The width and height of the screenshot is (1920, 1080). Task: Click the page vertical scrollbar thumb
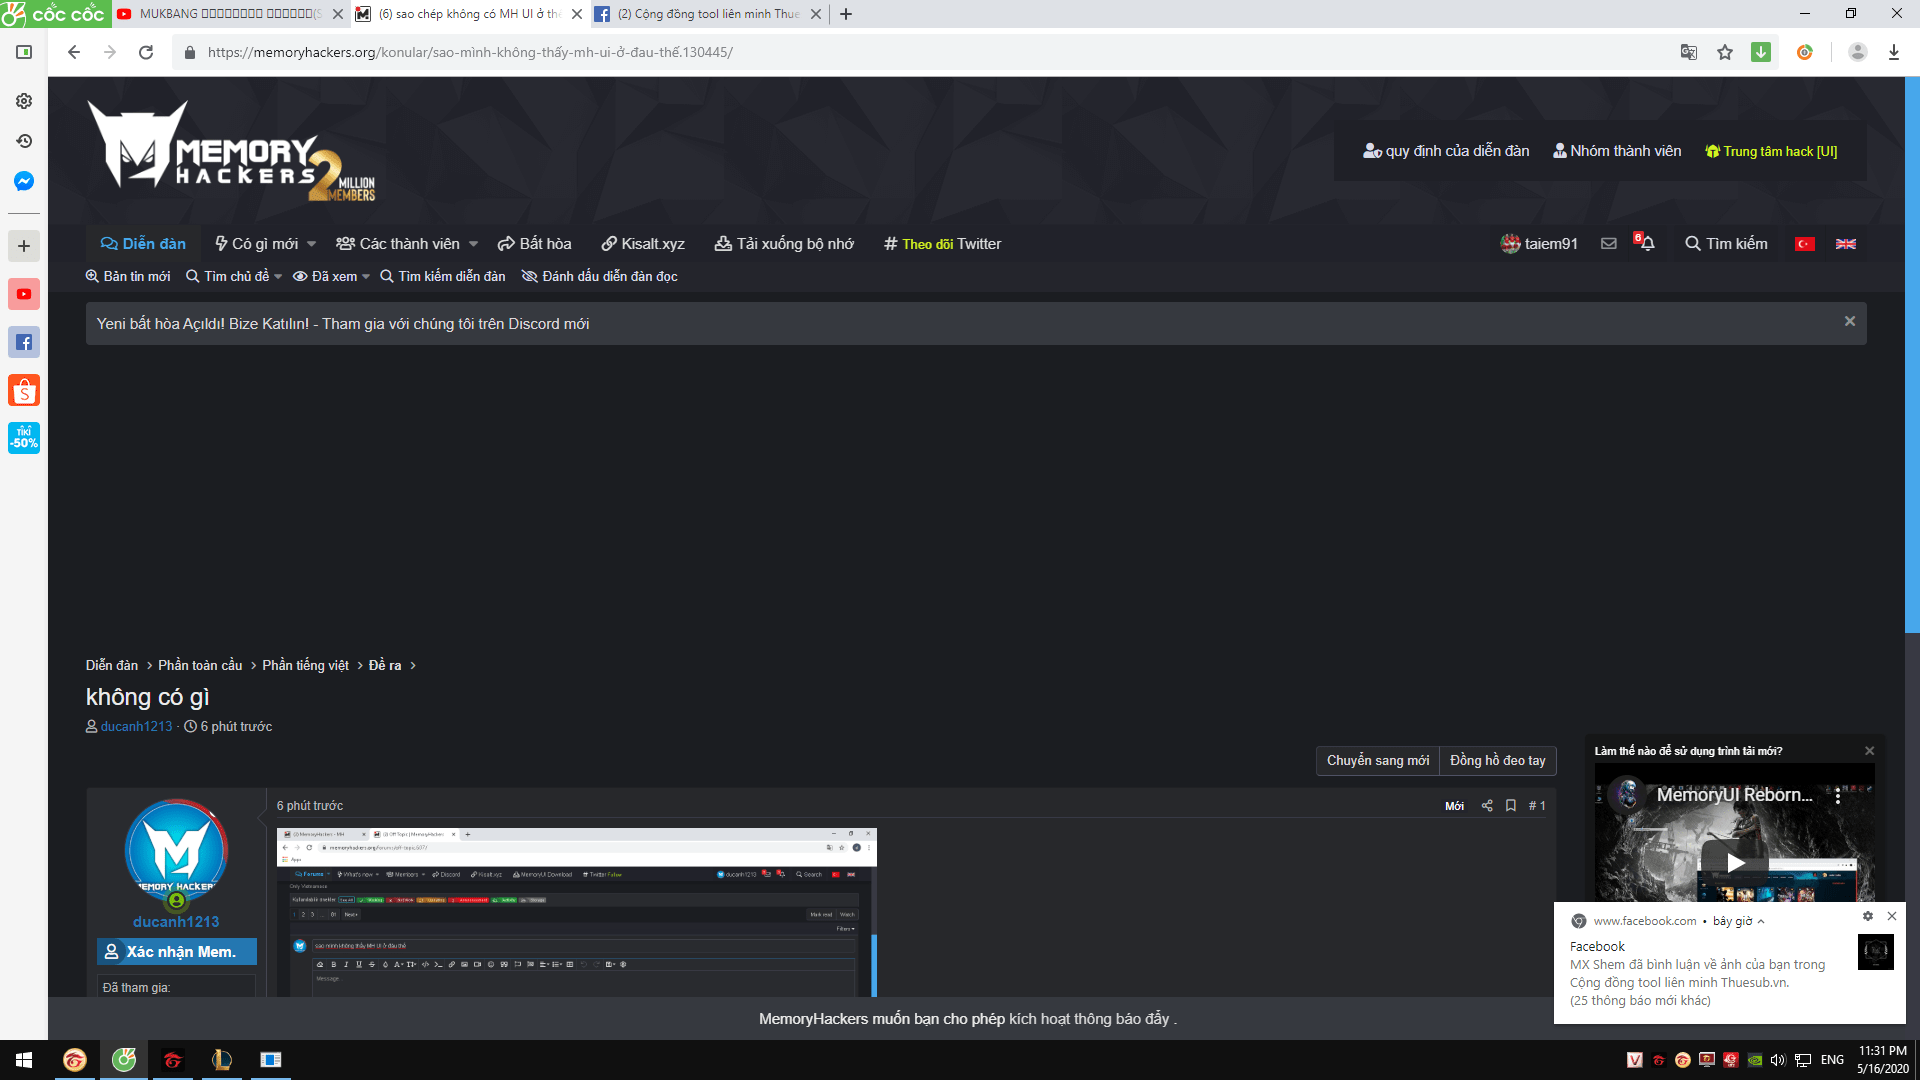[x=1912, y=355]
